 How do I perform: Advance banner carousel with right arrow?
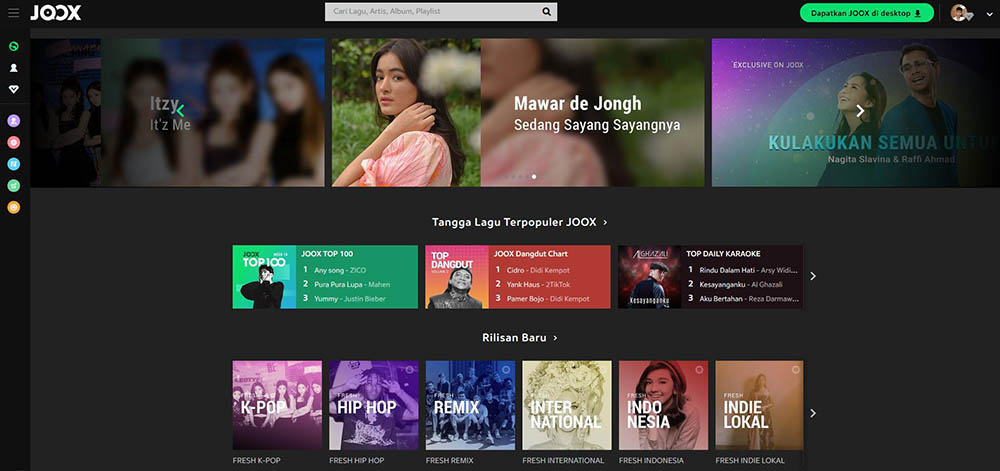[x=859, y=111]
